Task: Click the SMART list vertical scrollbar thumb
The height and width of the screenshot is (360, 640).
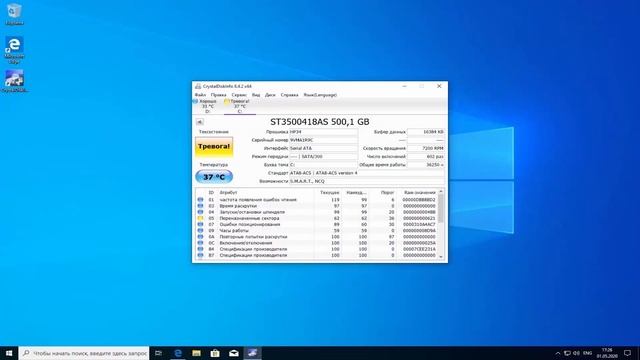Action: coord(441,208)
